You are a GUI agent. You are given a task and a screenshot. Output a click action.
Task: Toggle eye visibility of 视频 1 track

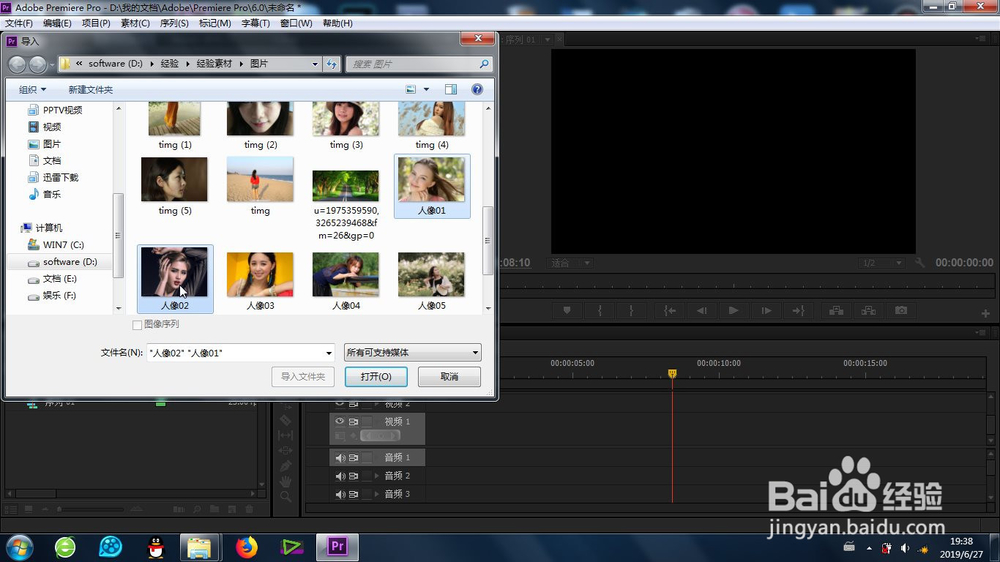tap(340, 421)
